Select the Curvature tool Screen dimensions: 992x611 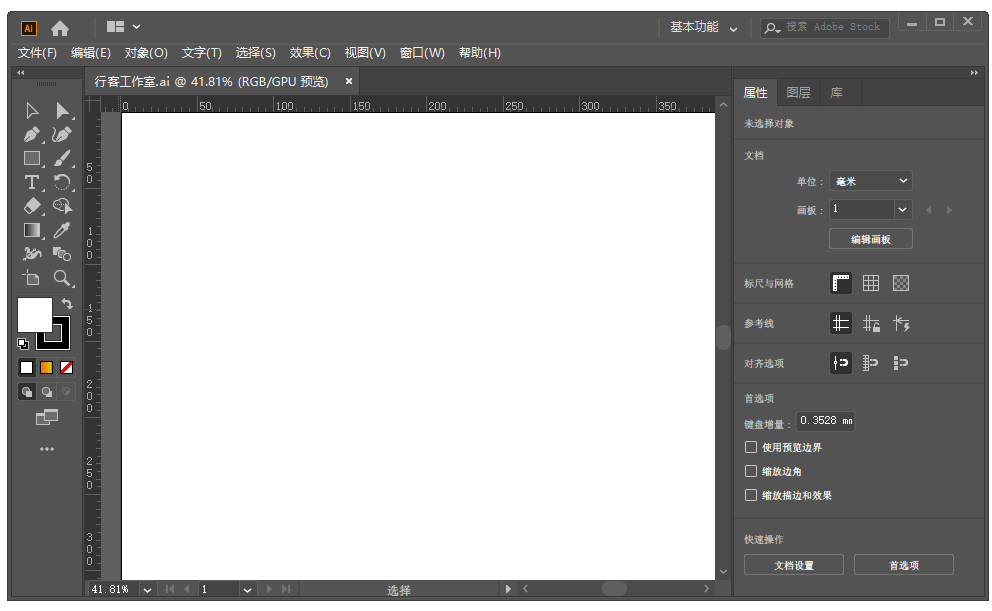pyautogui.click(x=62, y=135)
